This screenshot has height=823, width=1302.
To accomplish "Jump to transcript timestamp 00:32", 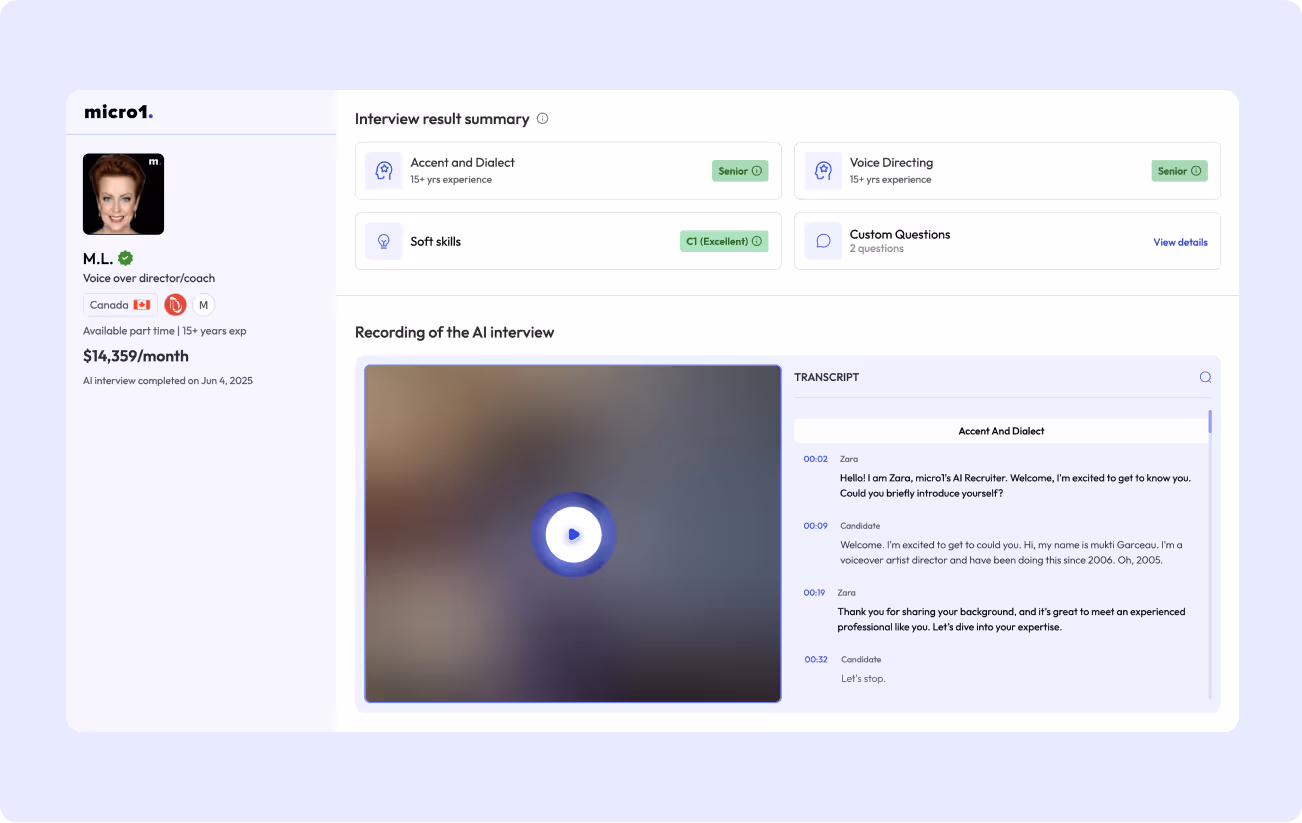I will coord(816,660).
